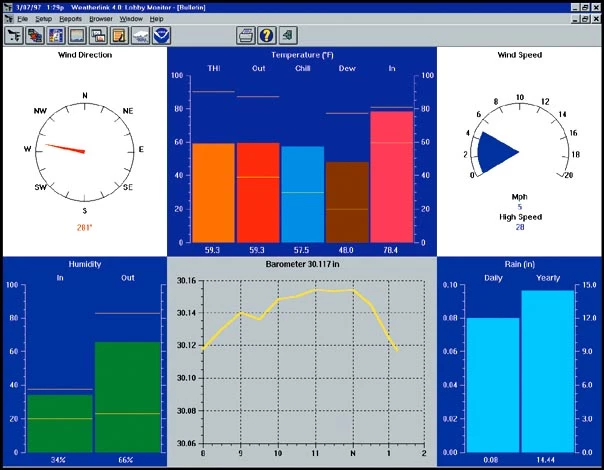The width and height of the screenshot is (604, 470).
Task: Open the Help menu
Action: [x=156, y=19]
